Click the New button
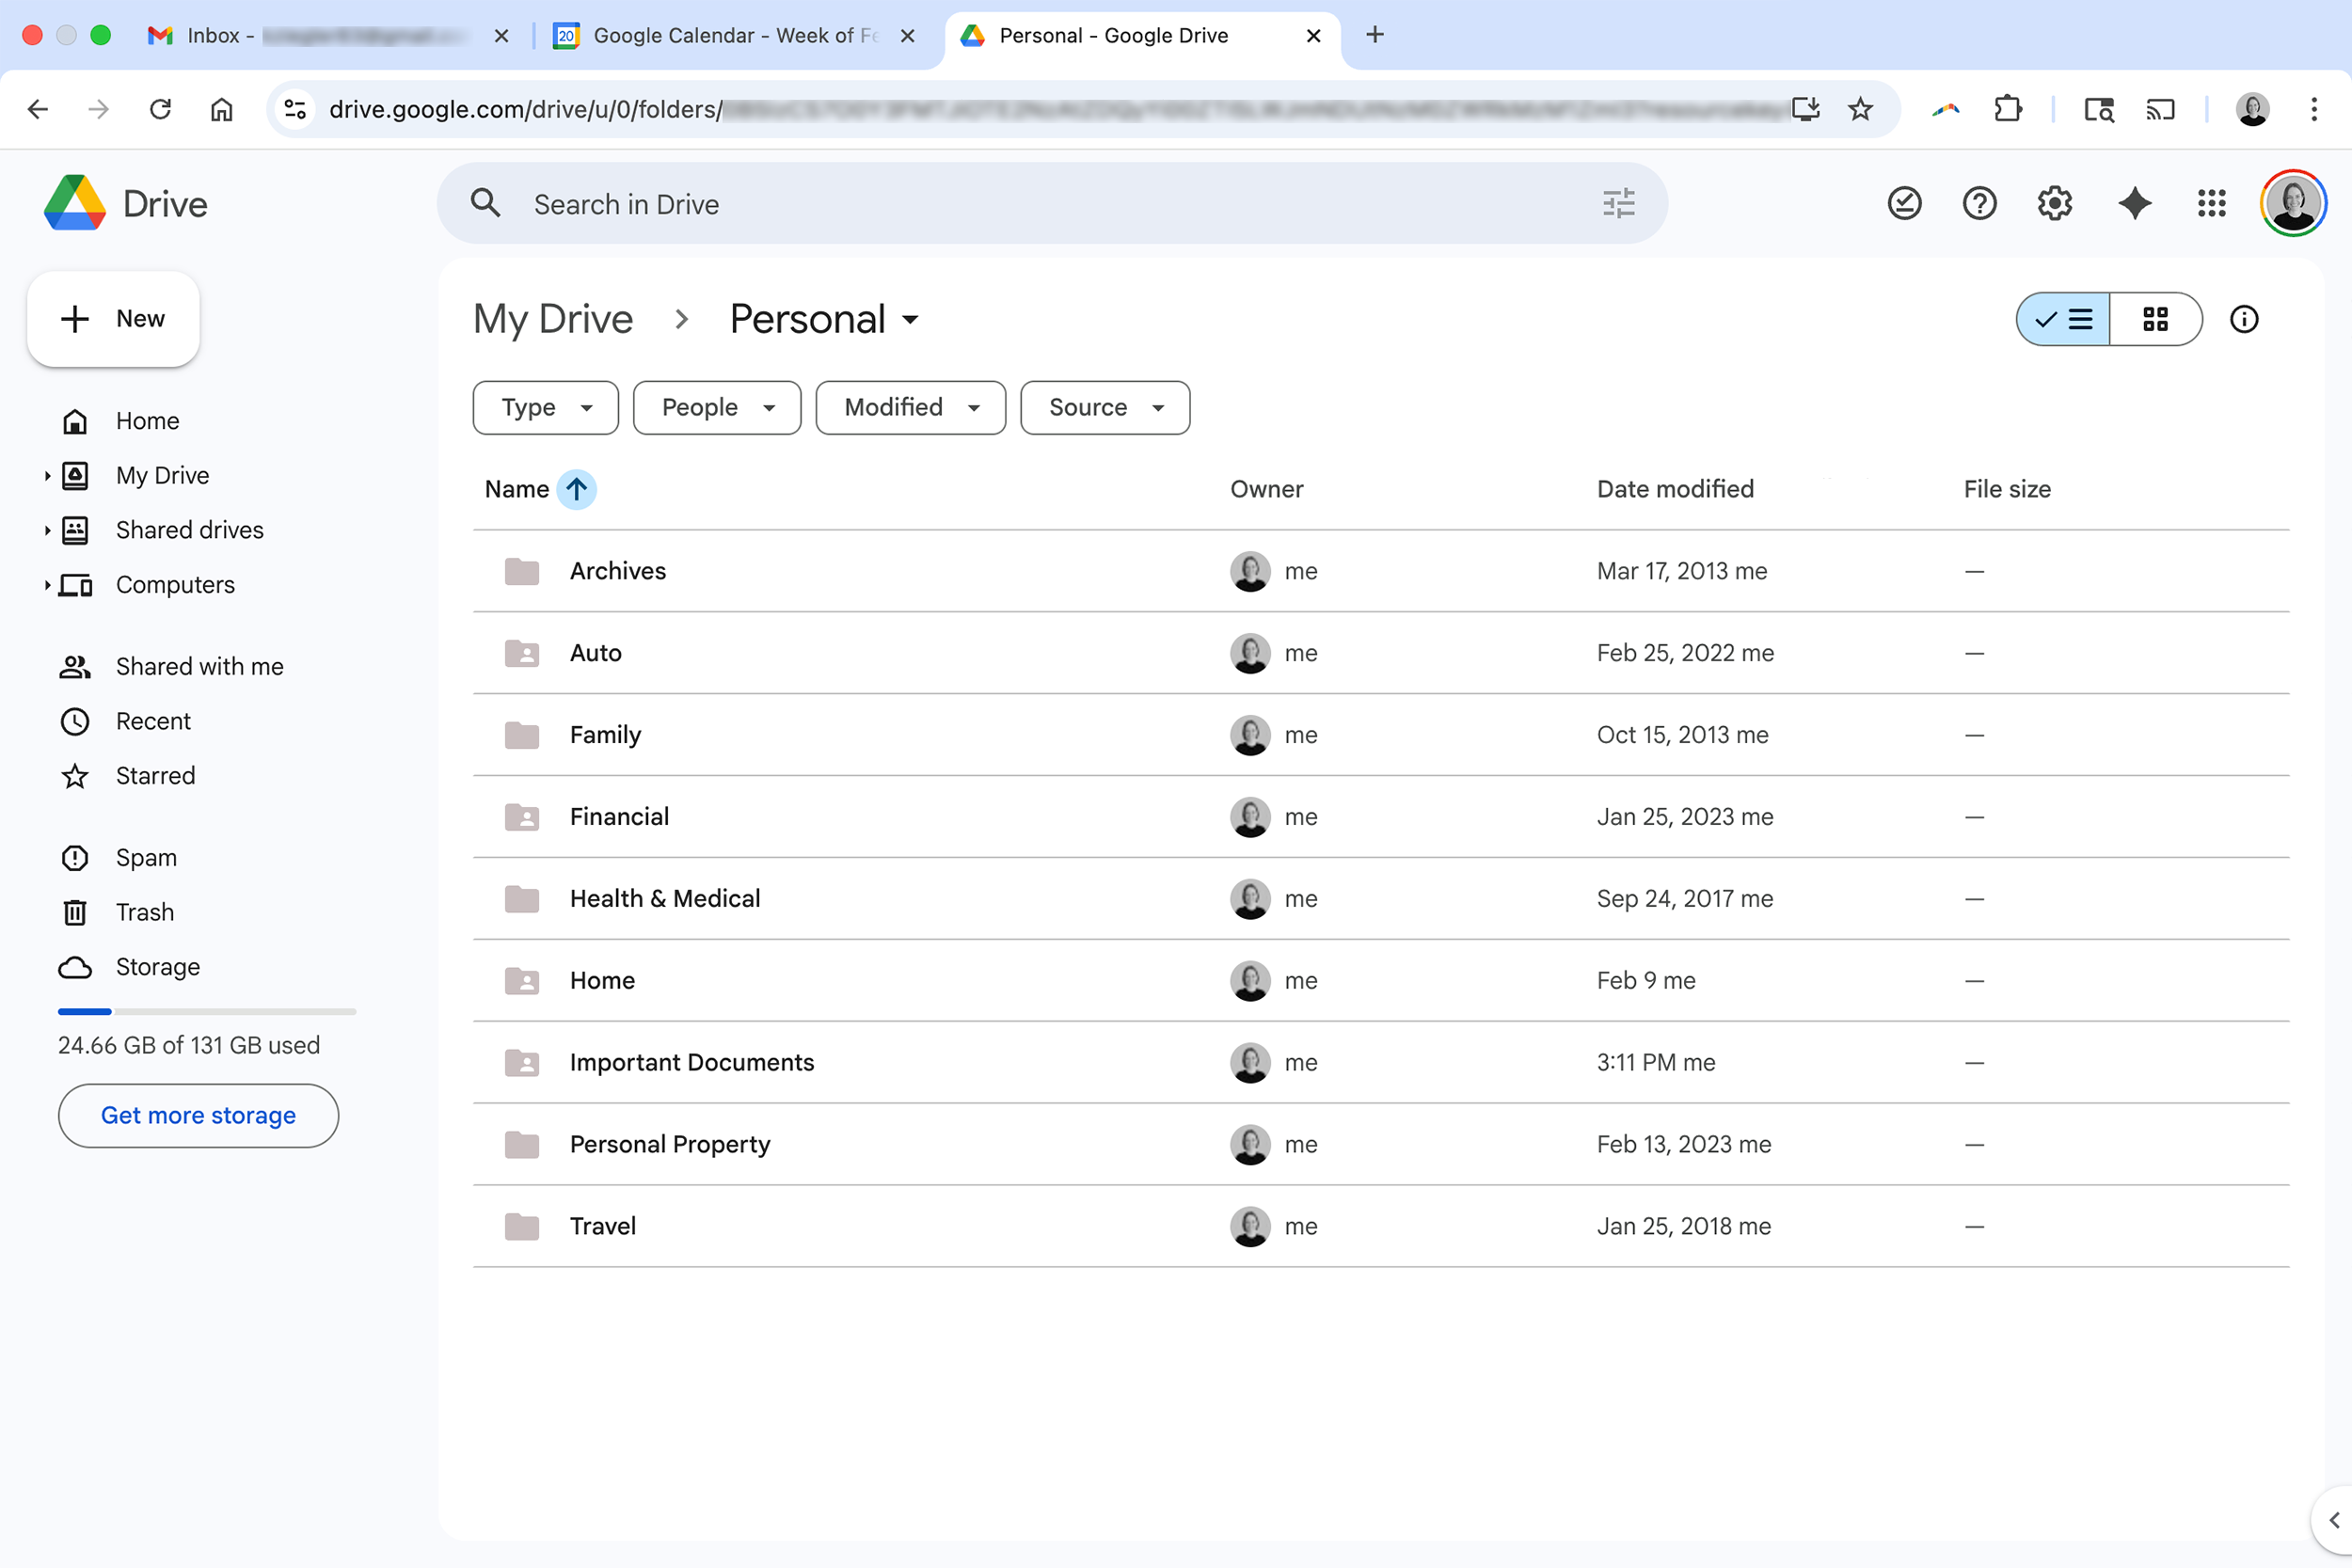The image size is (2352, 1568). 113,319
